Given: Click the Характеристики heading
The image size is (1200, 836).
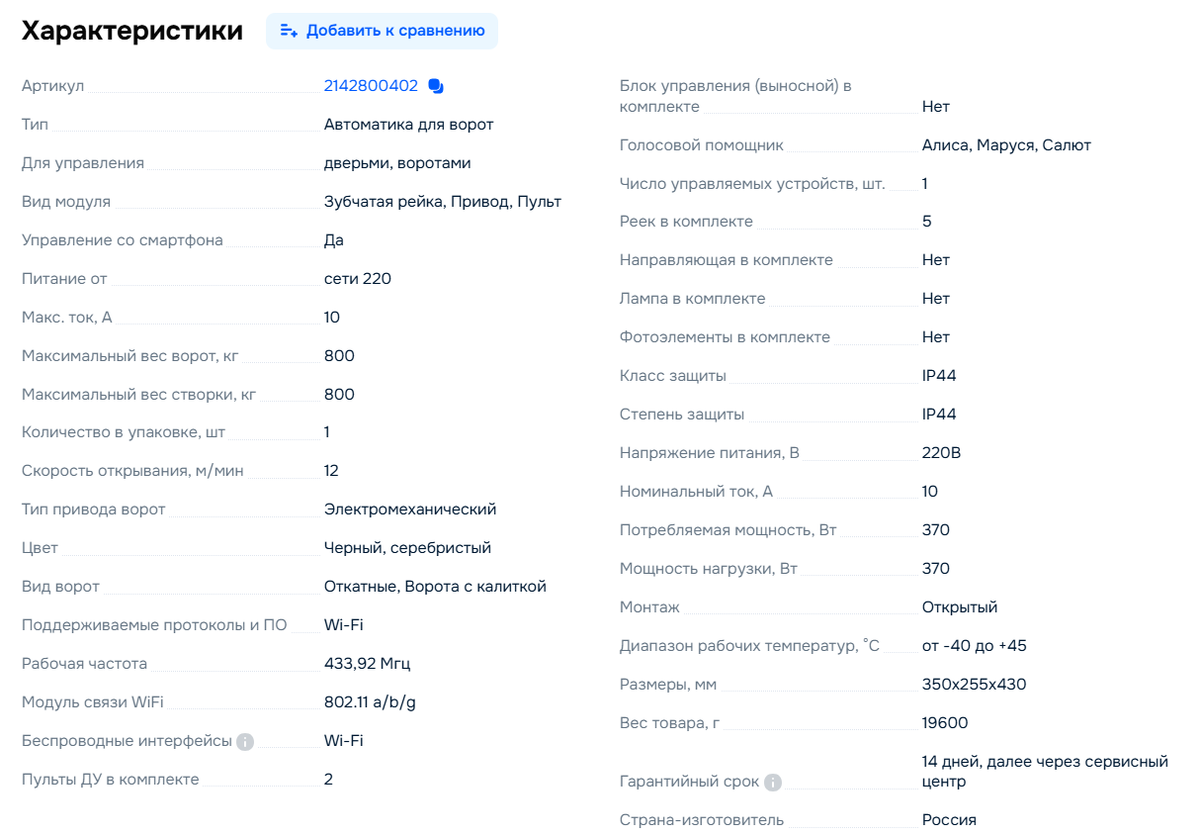Looking at the screenshot, I should click(131, 31).
